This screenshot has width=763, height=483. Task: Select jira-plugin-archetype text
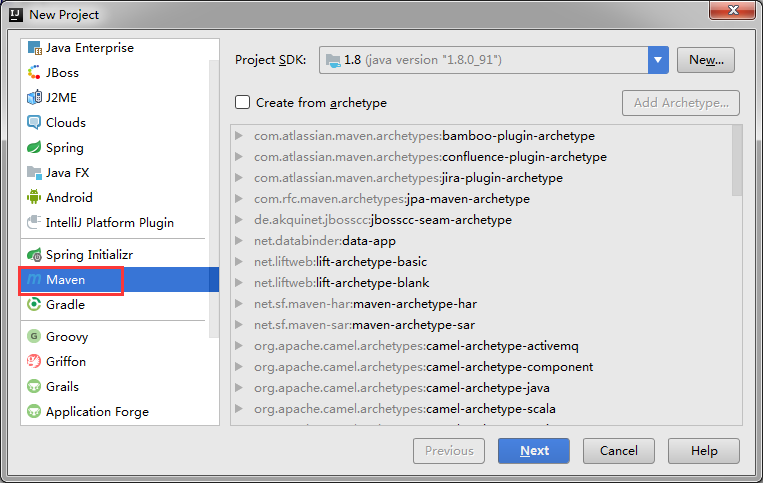pyautogui.click(x=502, y=178)
